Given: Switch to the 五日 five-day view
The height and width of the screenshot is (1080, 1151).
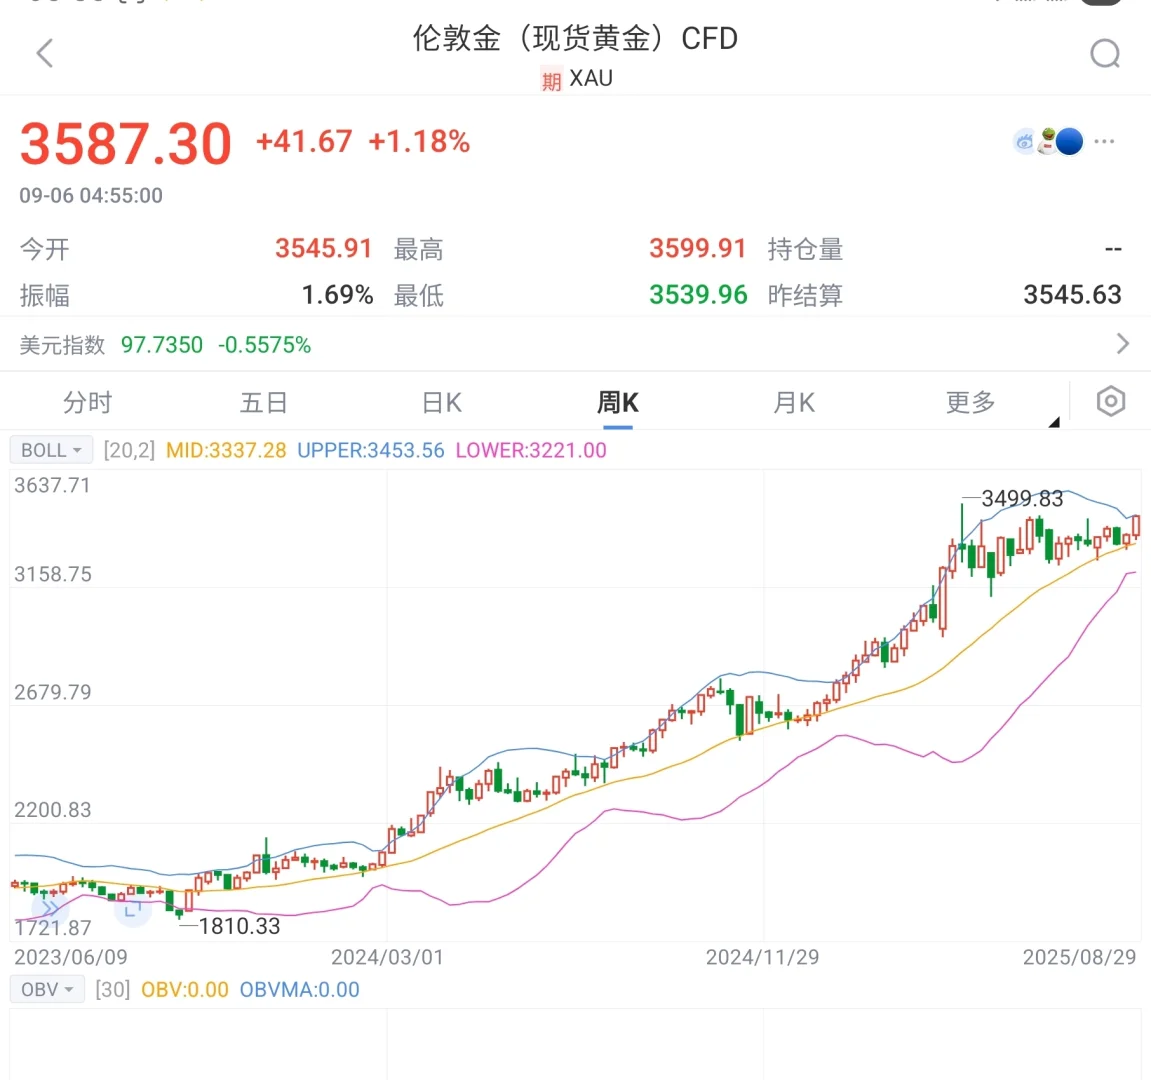Looking at the screenshot, I should (264, 402).
